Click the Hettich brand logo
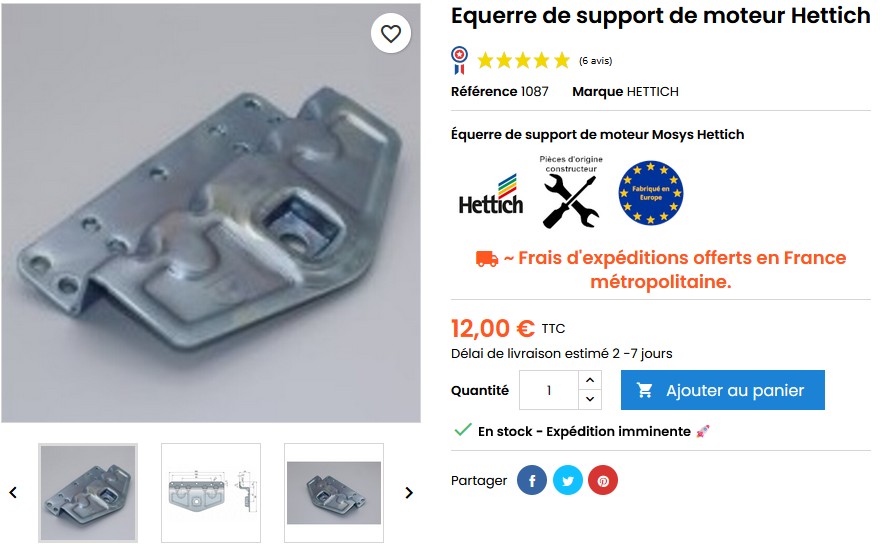This screenshot has width=882, height=544. [491, 195]
